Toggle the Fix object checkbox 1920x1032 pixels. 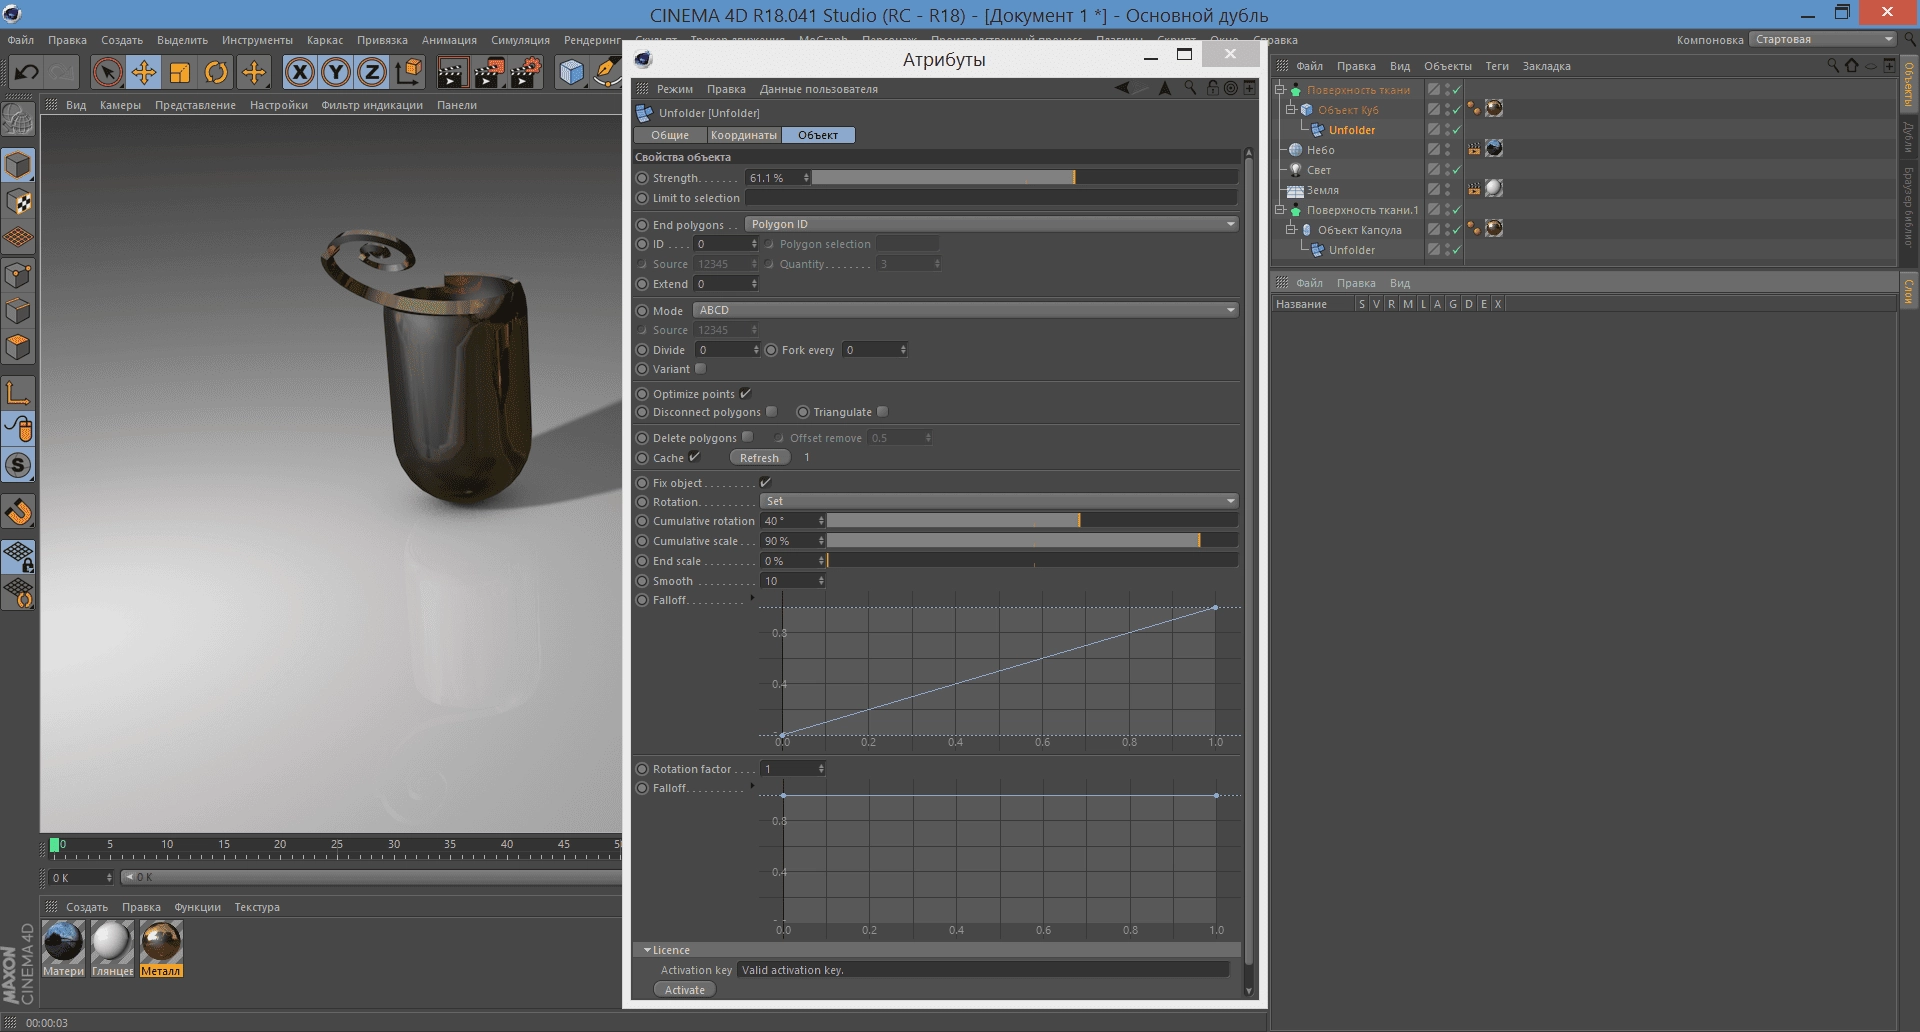766,482
